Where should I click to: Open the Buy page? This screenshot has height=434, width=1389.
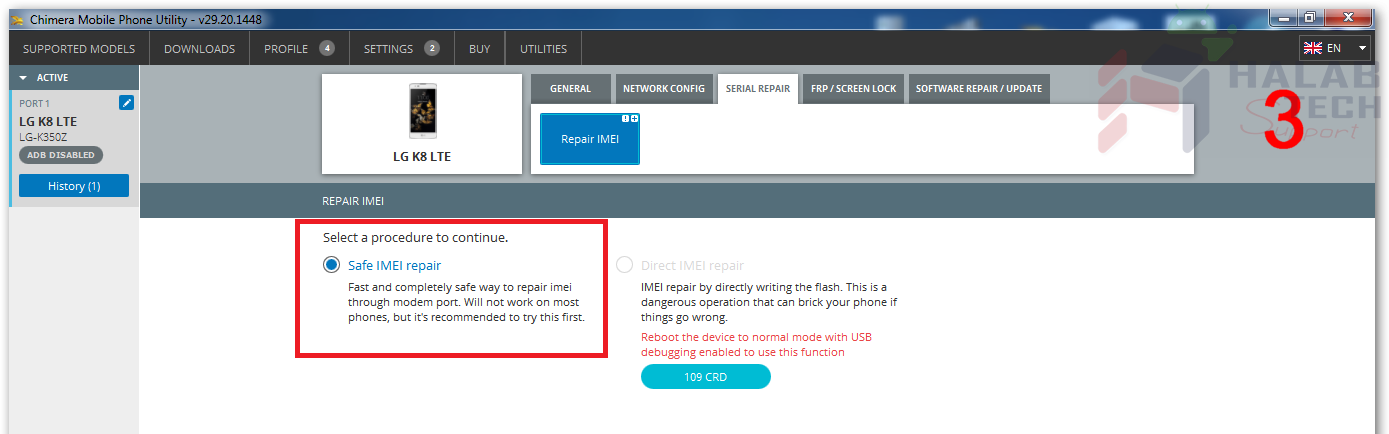[480, 48]
